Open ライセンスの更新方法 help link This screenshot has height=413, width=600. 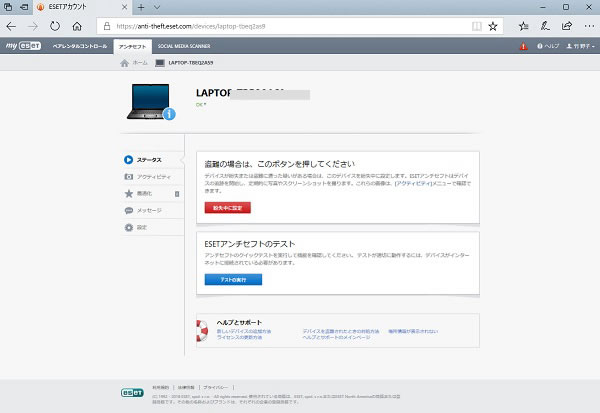point(240,337)
